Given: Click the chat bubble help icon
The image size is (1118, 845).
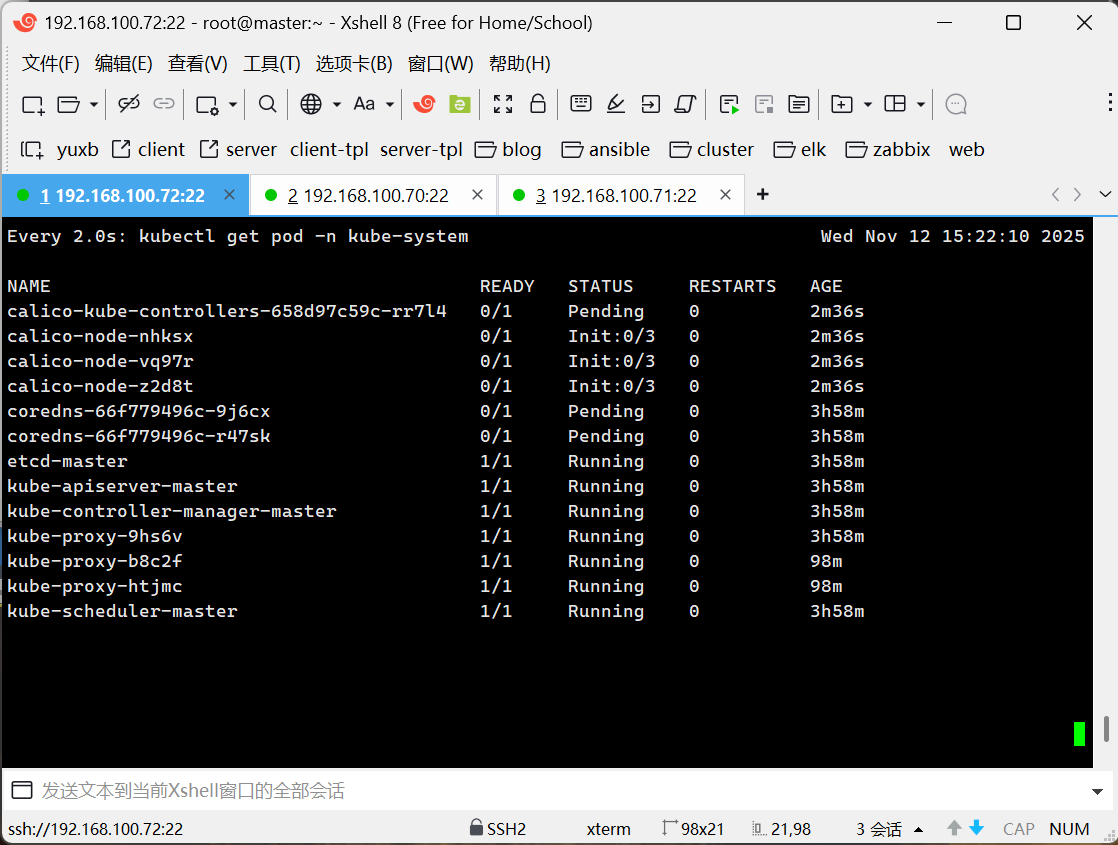Looking at the screenshot, I should point(955,104).
